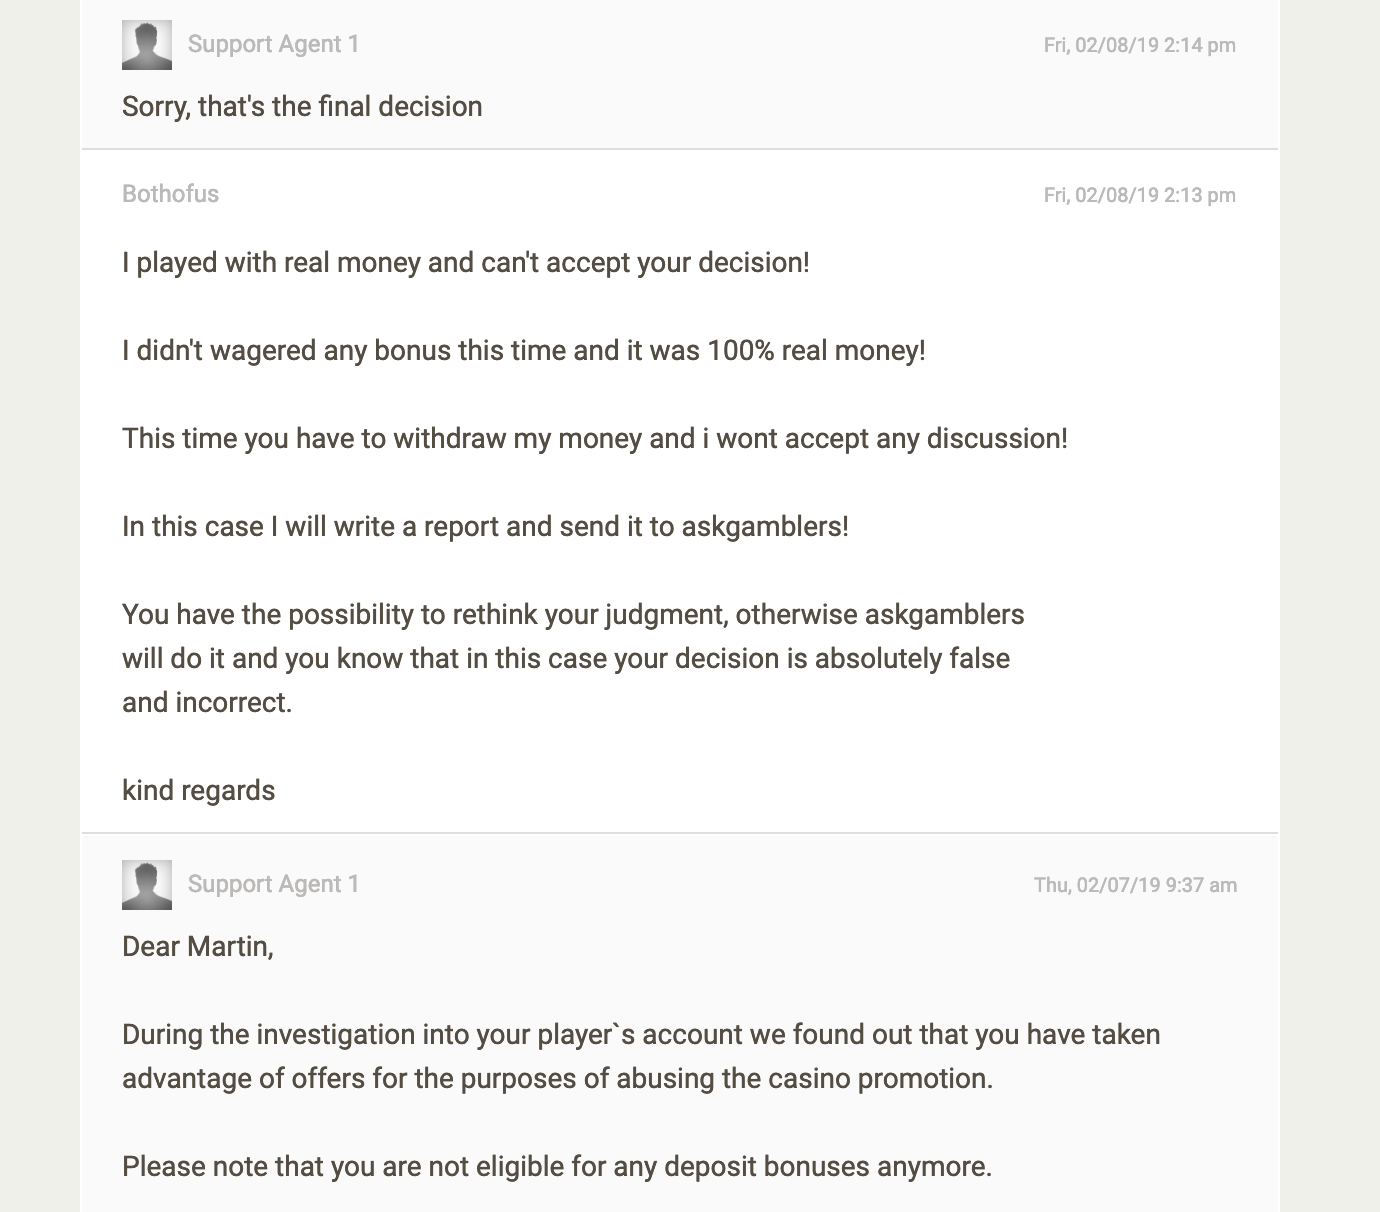The height and width of the screenshot is (1212, 1380).
Task: Click the "withdraw my money" sentence
Action: [x=594, y=438]
